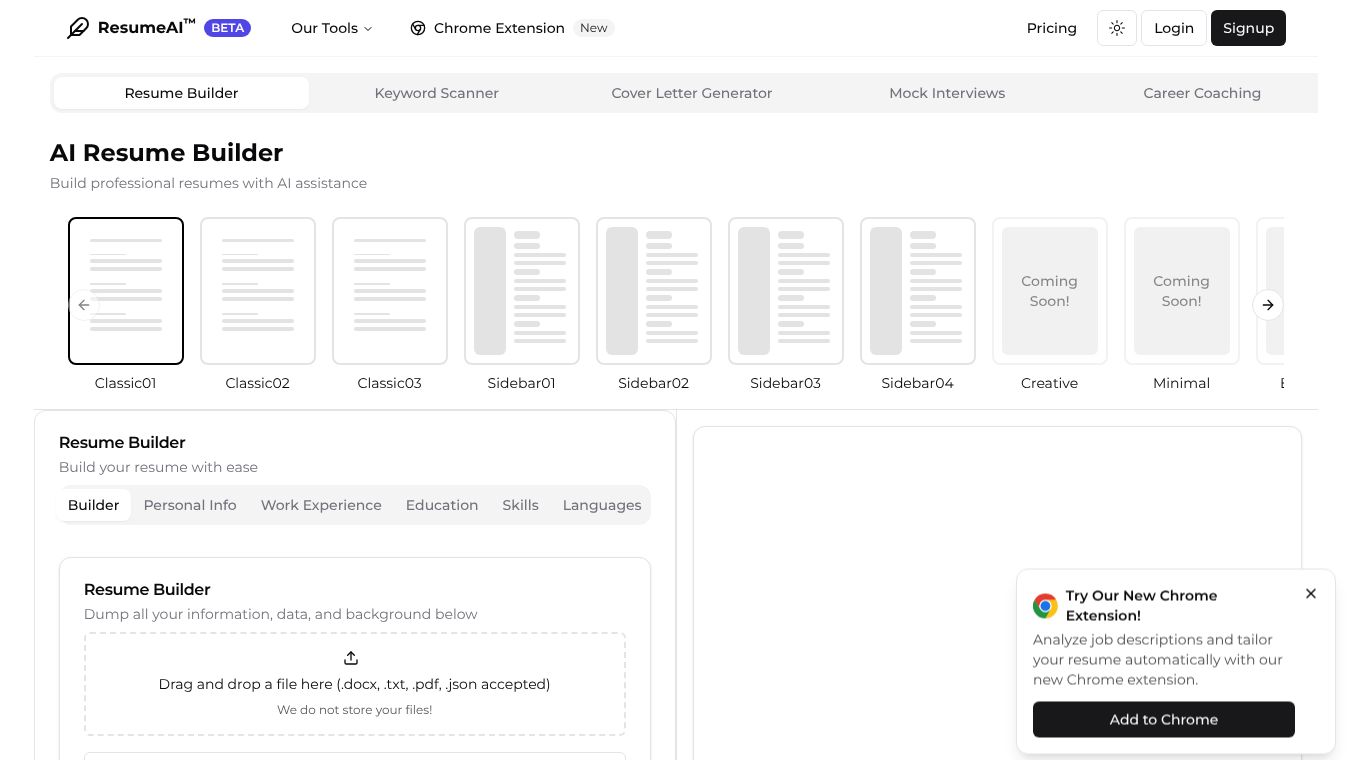This screenshot has width=1352, height=760.
Task: Select the Personal Info sub-tab
Action: [x=190, y=505]
